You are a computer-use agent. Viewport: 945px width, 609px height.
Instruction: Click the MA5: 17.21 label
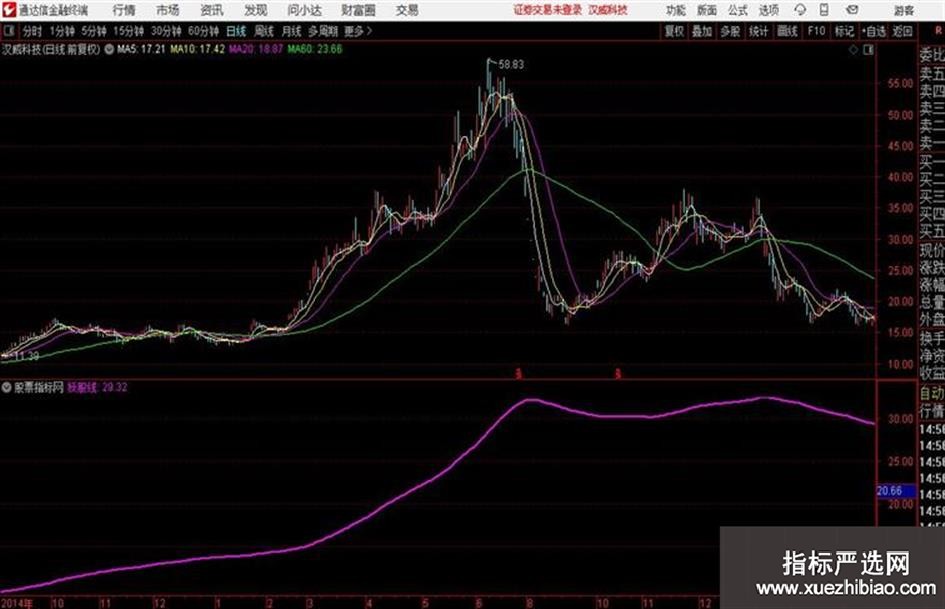tap(141, 49)
